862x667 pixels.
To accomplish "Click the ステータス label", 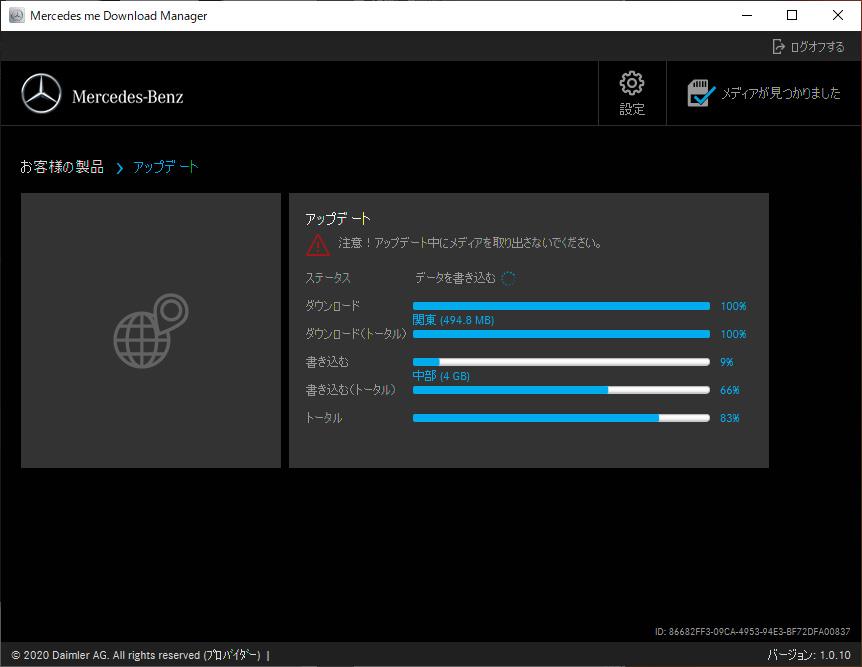I will [x=328, y=278].
